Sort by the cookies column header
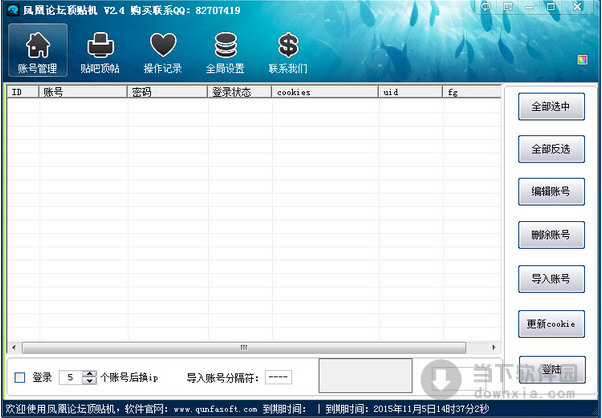Viewport: 602px width, 418px height. pyautogui.click(x=325, y=92)
